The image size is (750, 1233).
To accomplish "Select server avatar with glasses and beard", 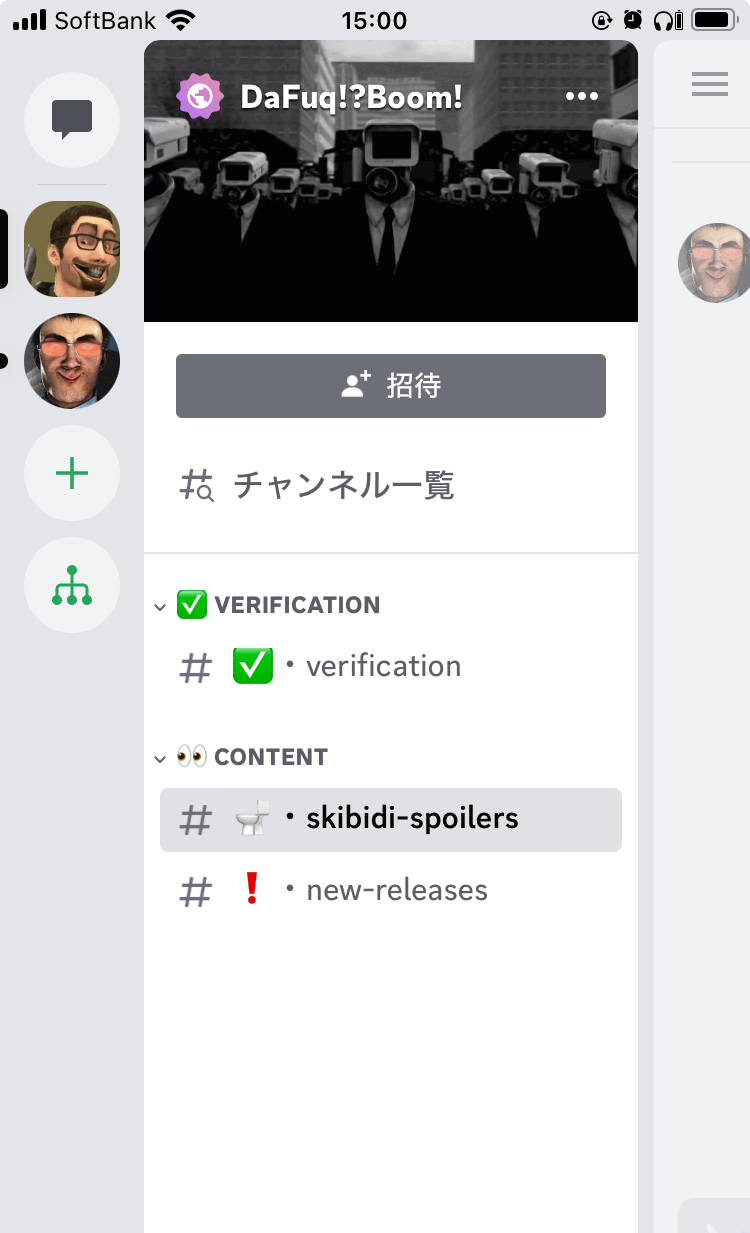I will click(72, 249).
